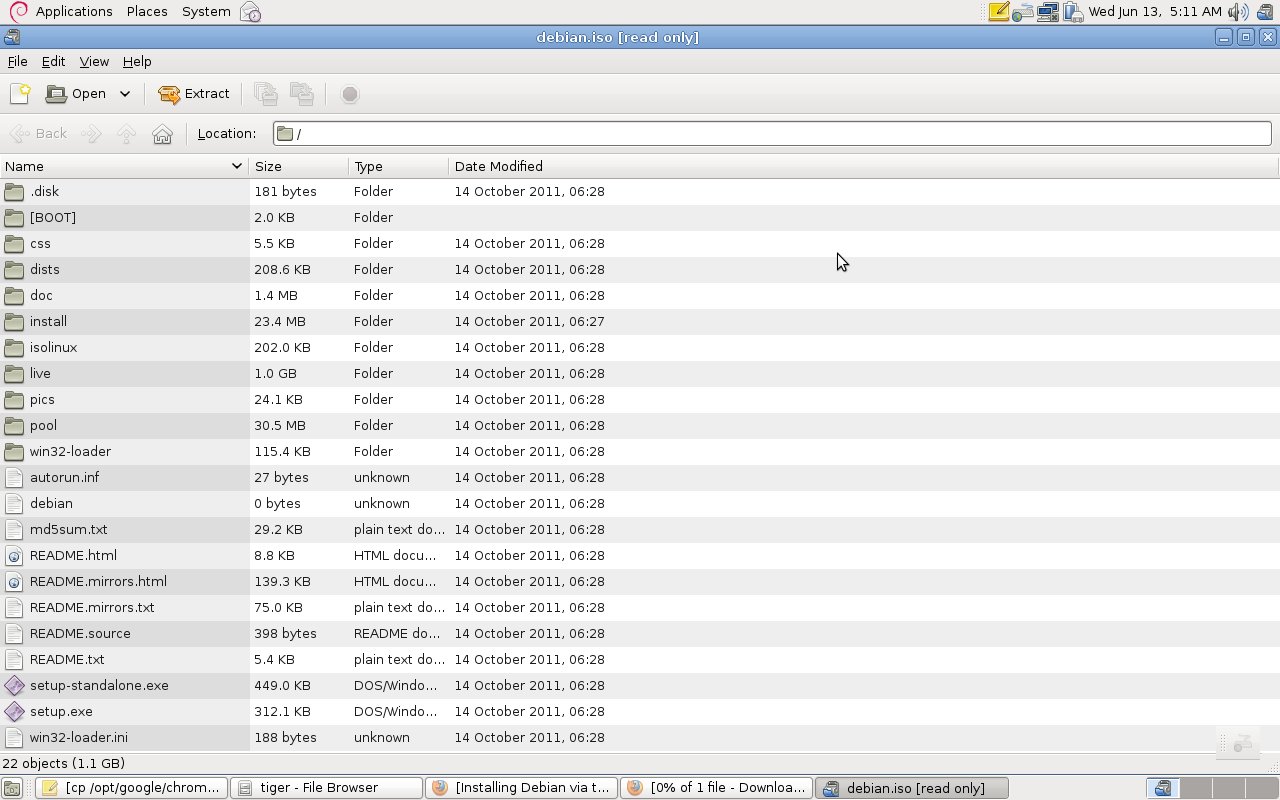The width and height of the screenshot is (1280, 800).
Task: Go back using the Back button
Action: coord(39,134)
